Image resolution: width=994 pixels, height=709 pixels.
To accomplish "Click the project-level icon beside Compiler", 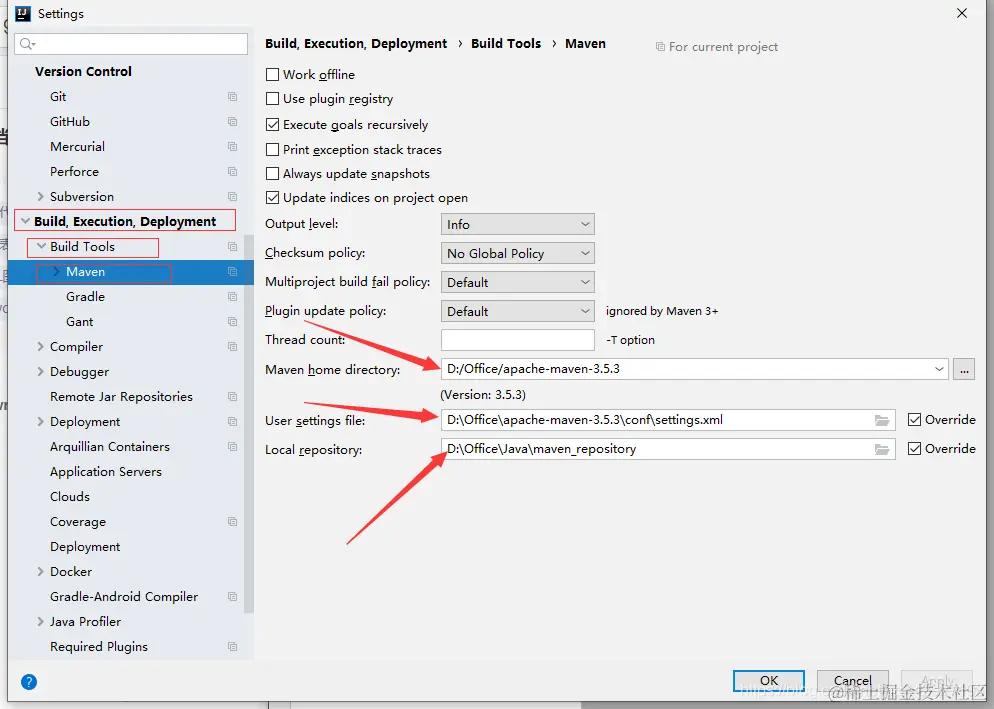I will (232, 347).
